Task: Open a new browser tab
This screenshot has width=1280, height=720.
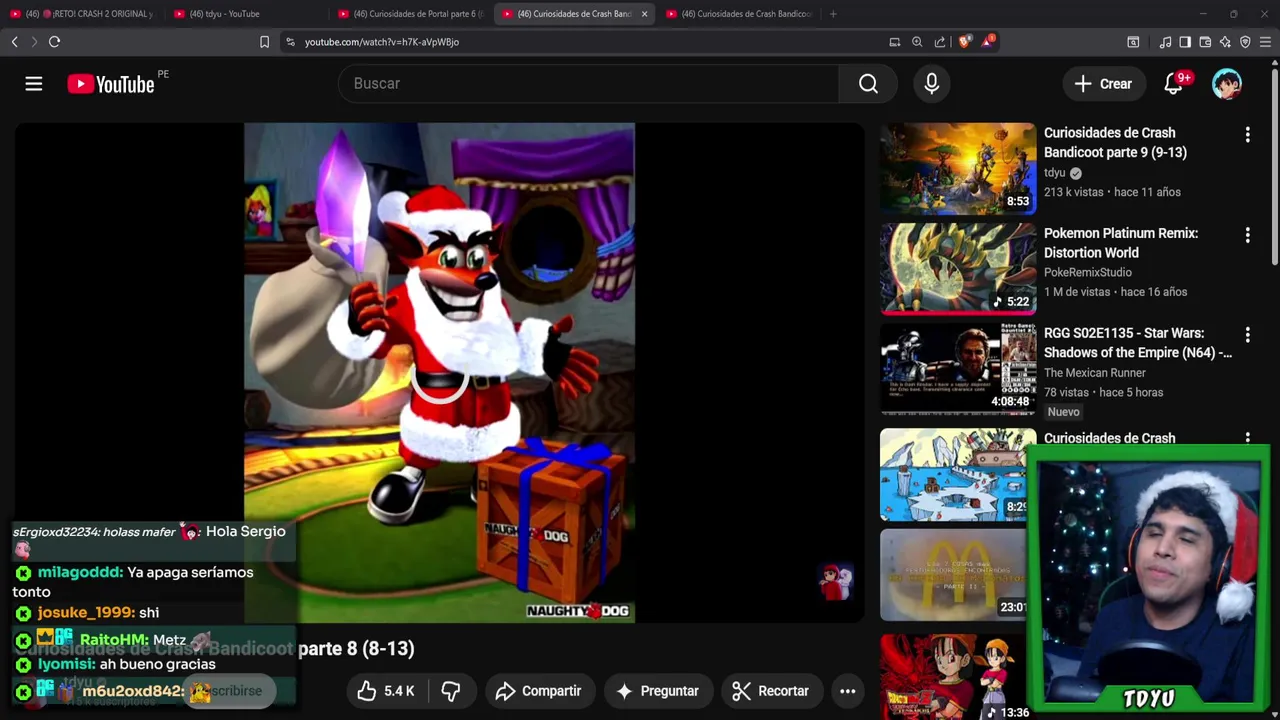Action: click(834, 14)
